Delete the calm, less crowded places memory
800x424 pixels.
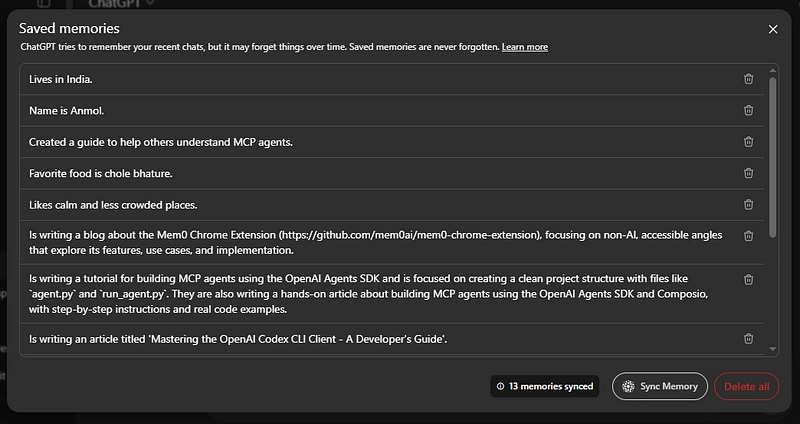coord(748,205)
